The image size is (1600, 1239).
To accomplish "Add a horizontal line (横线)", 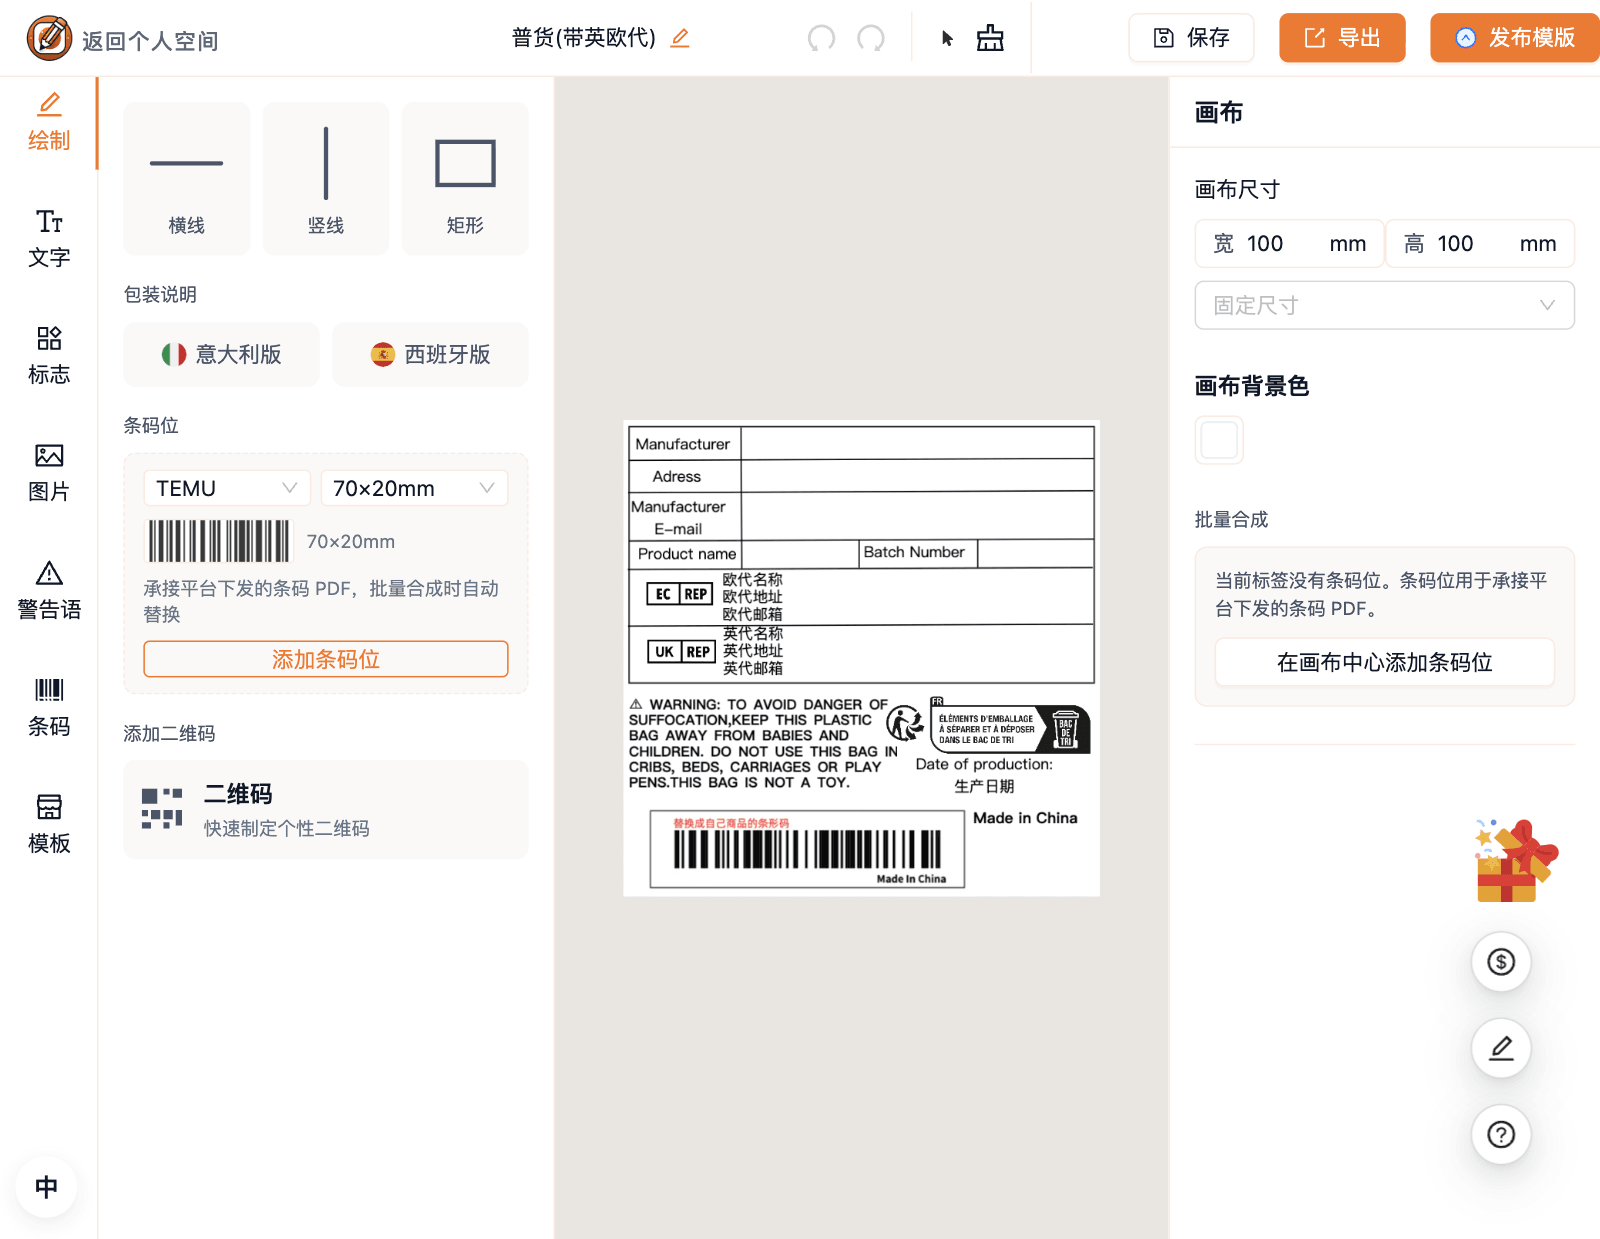I will click(187, 178).
